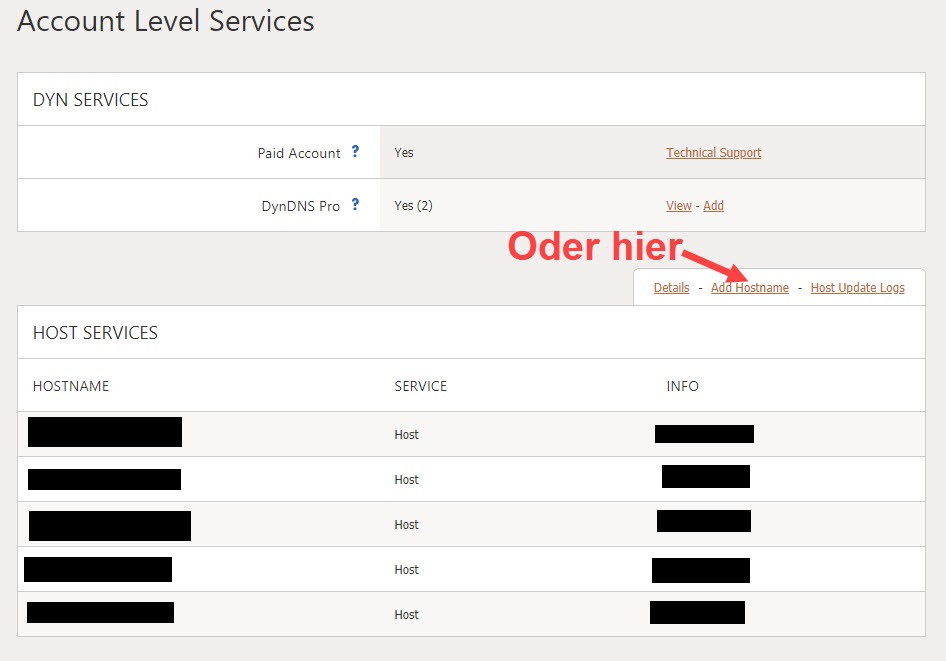This screenshot has height=661, width=946.
Task: Open the help icon next to DynDNS Pro
Action: [355, 205]
